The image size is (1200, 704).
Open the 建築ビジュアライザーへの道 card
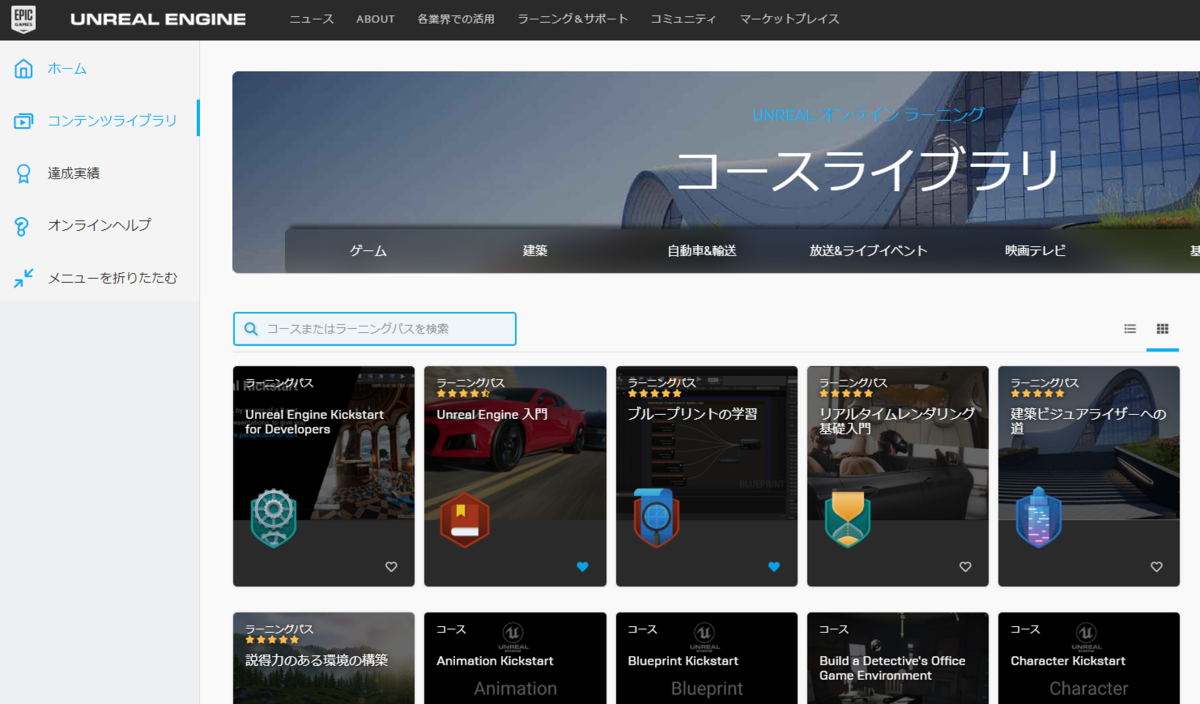click(x=1089, y=476)
